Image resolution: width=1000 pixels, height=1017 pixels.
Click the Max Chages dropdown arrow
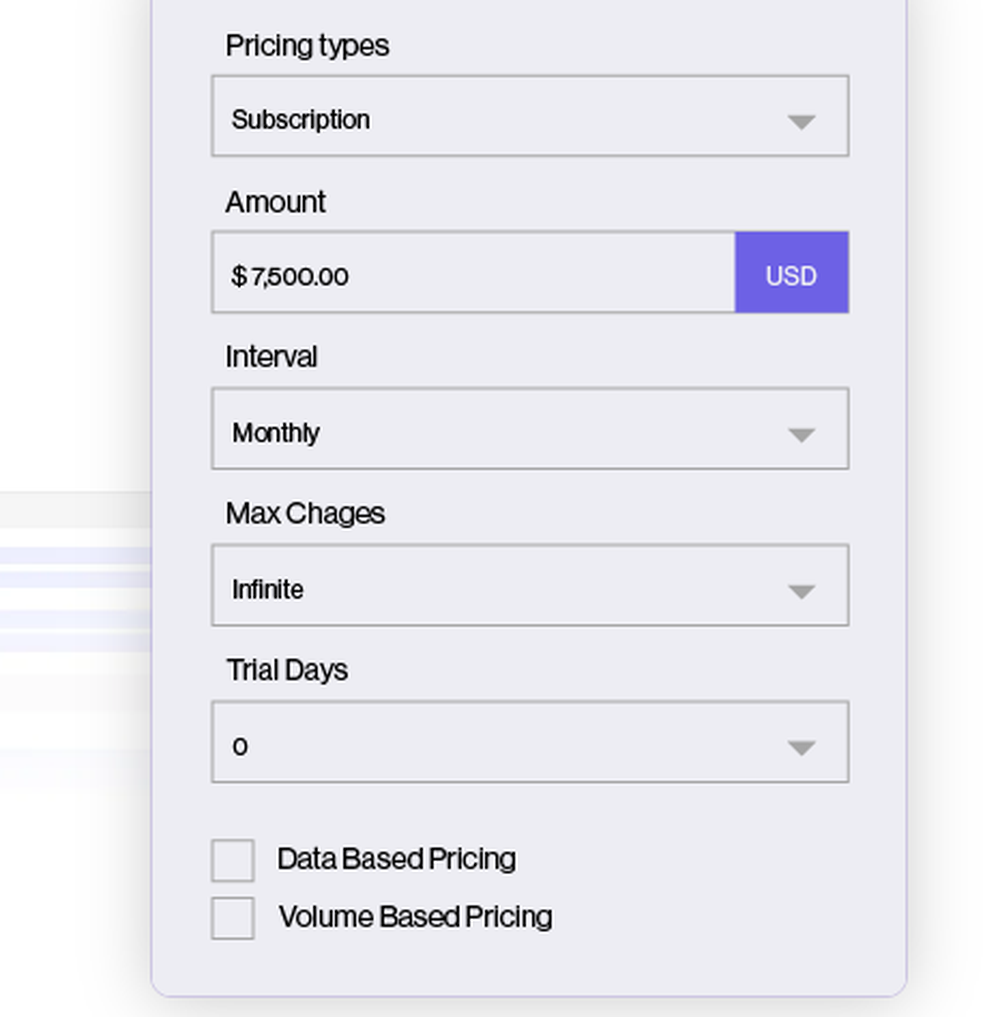(x=801, y=591)
